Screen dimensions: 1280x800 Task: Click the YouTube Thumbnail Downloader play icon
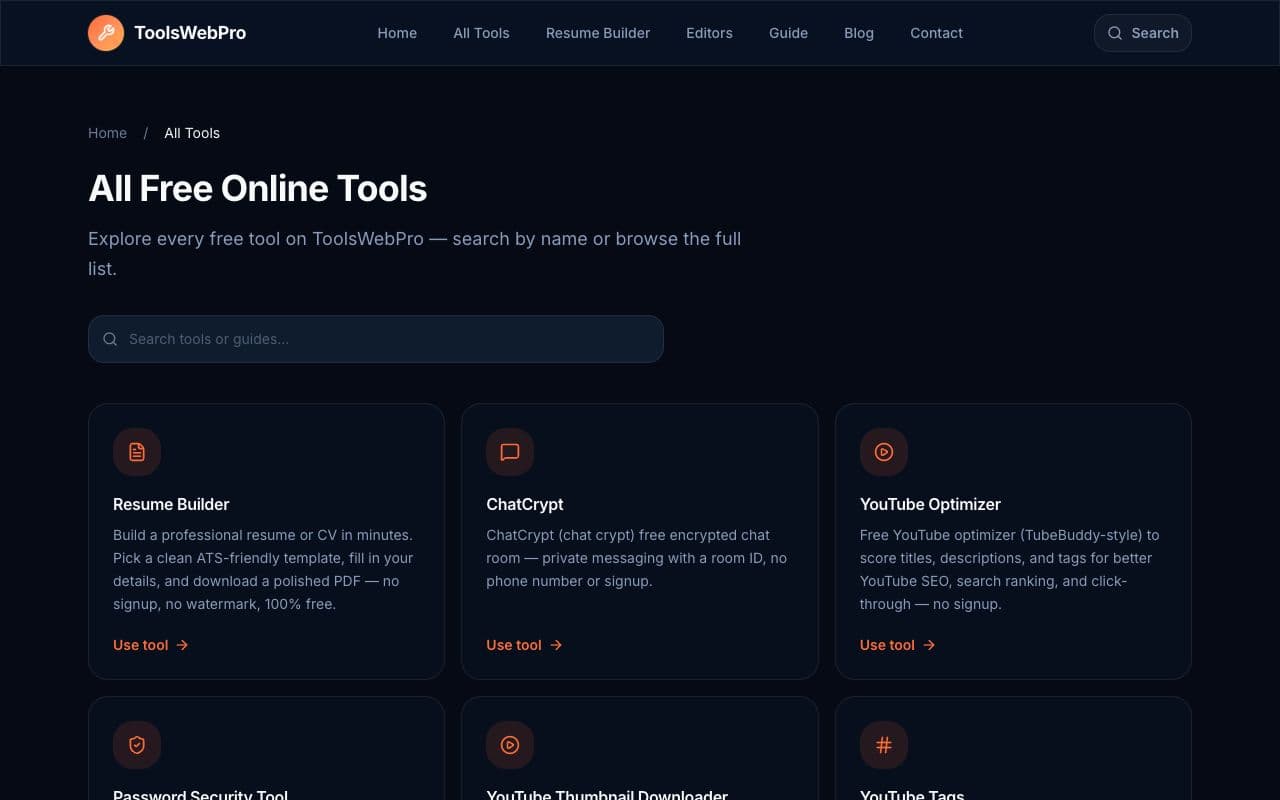(x=510, y=745)
